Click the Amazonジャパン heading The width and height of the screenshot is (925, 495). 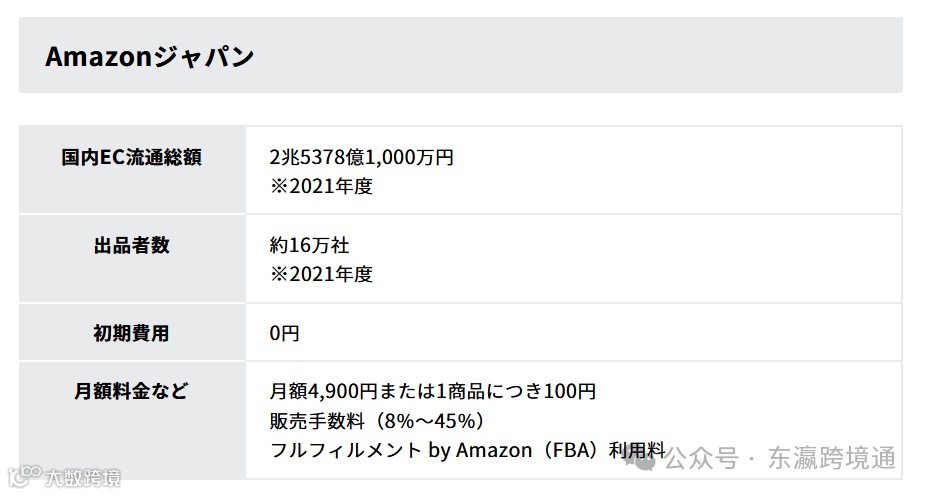click(x=150, y=56)
